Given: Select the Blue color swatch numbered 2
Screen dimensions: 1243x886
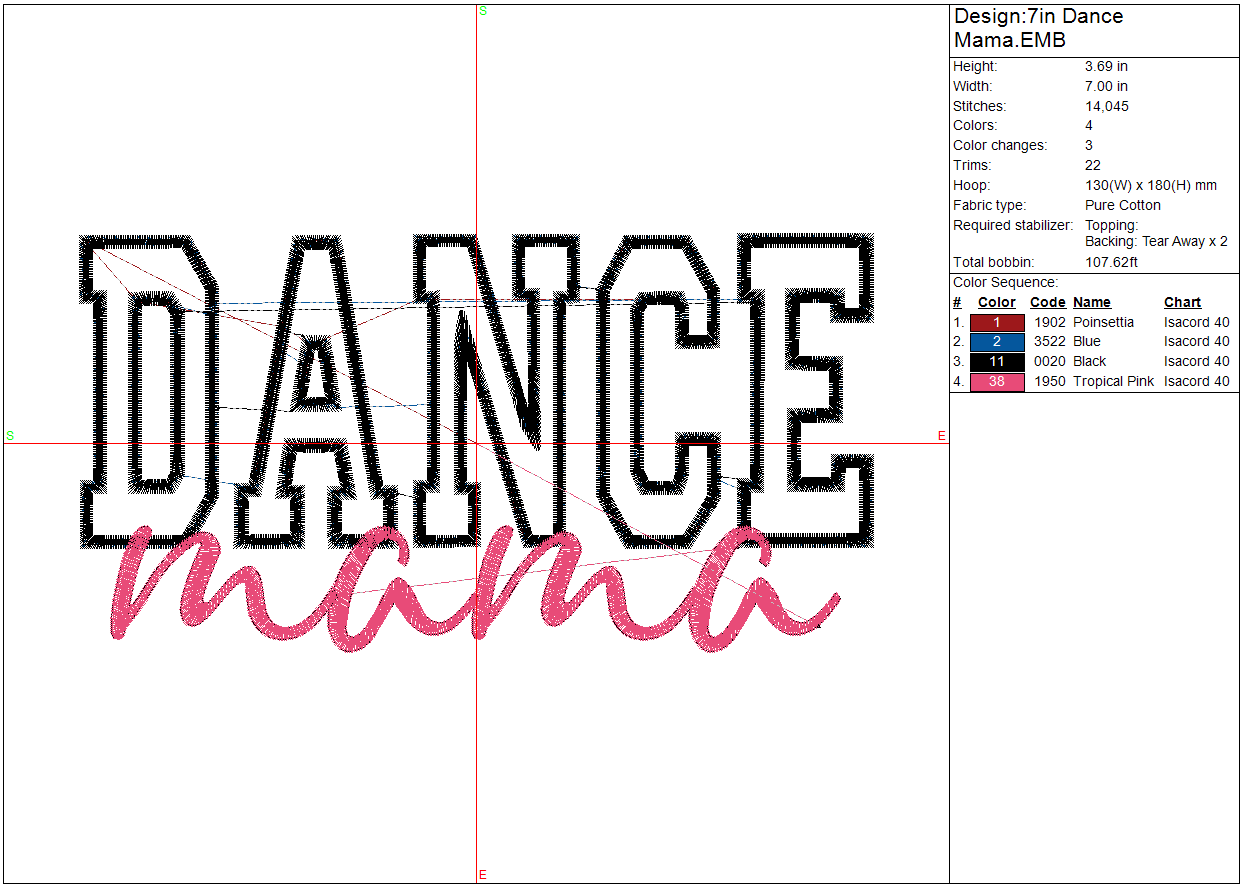Looking at the screenshot, I should pos(997,342).
